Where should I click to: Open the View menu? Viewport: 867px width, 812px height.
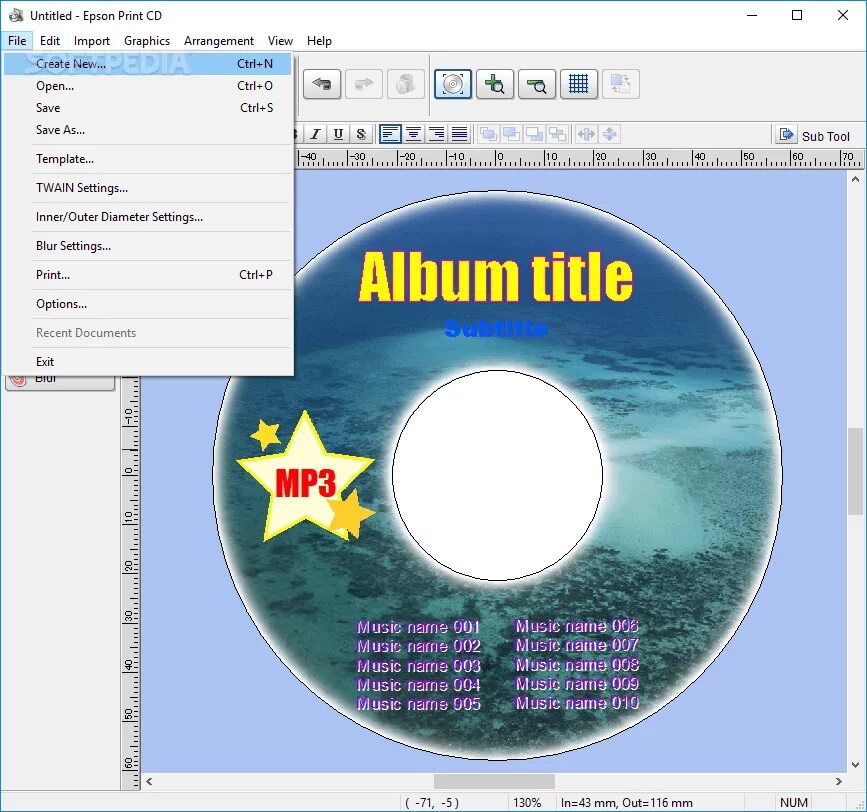click(x=280, y=41)
